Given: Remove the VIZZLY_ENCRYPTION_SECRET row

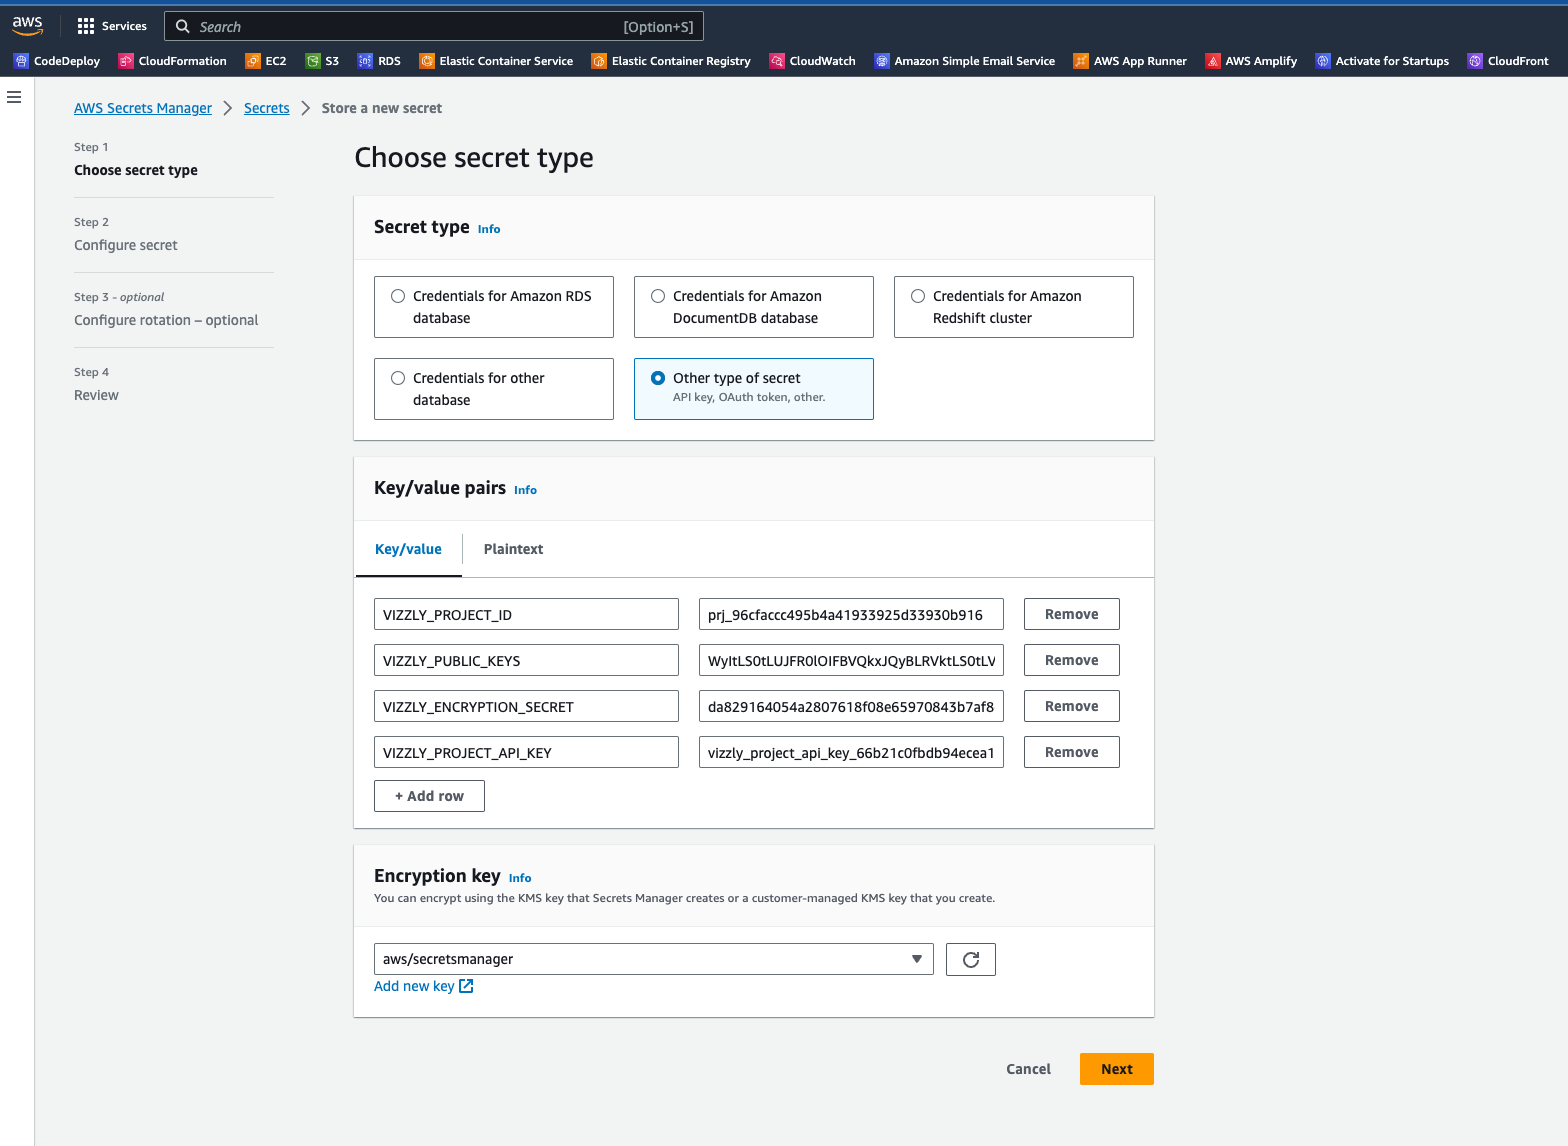Looking at the screenshot, I should point(1072,706).
